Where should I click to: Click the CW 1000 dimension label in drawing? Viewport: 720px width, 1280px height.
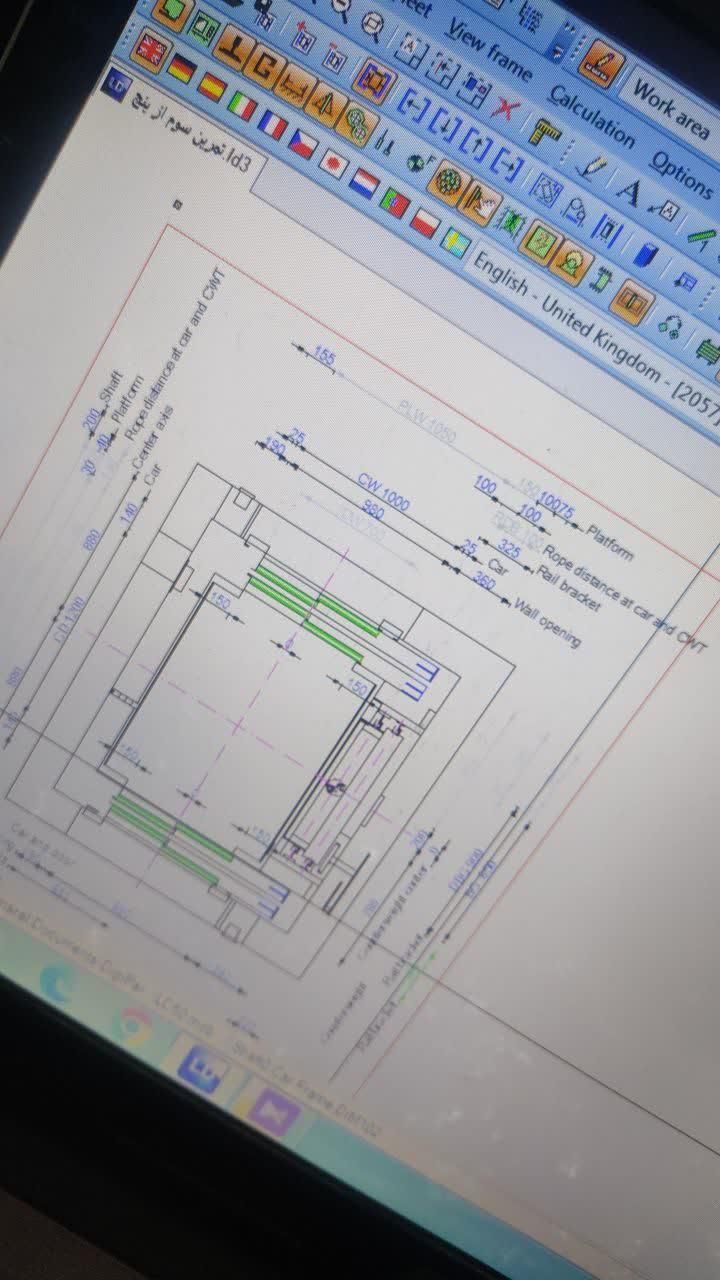point(383,491)
